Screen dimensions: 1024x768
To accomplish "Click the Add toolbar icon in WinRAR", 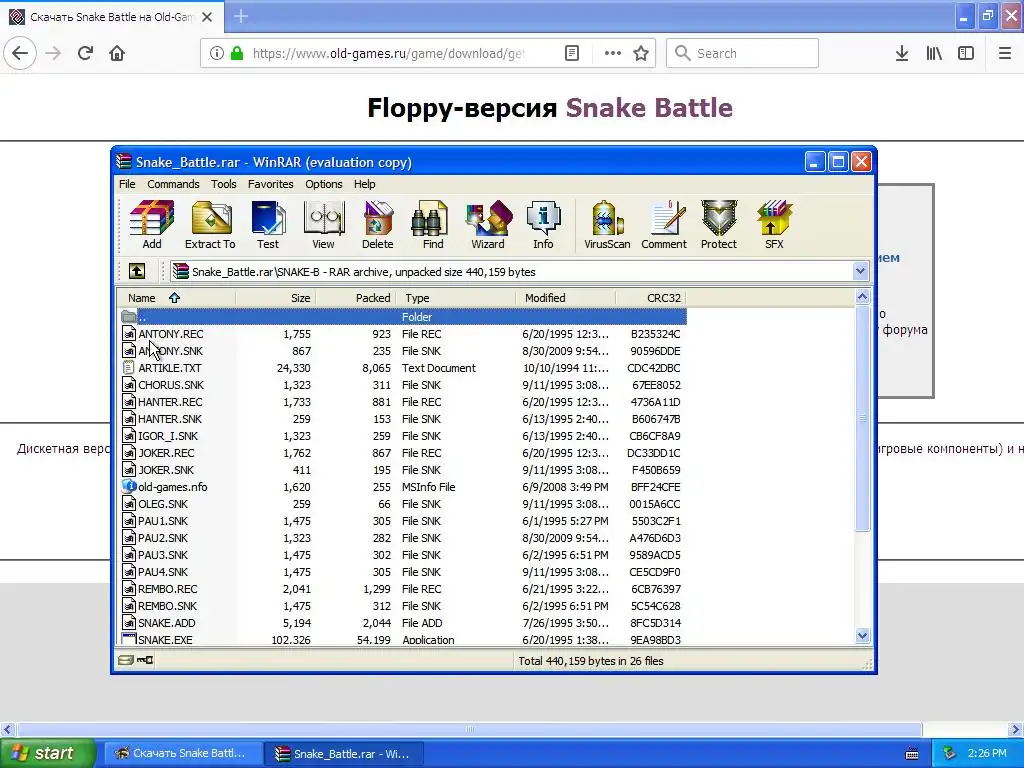I will pyautogui.click(x=152, y=225).
